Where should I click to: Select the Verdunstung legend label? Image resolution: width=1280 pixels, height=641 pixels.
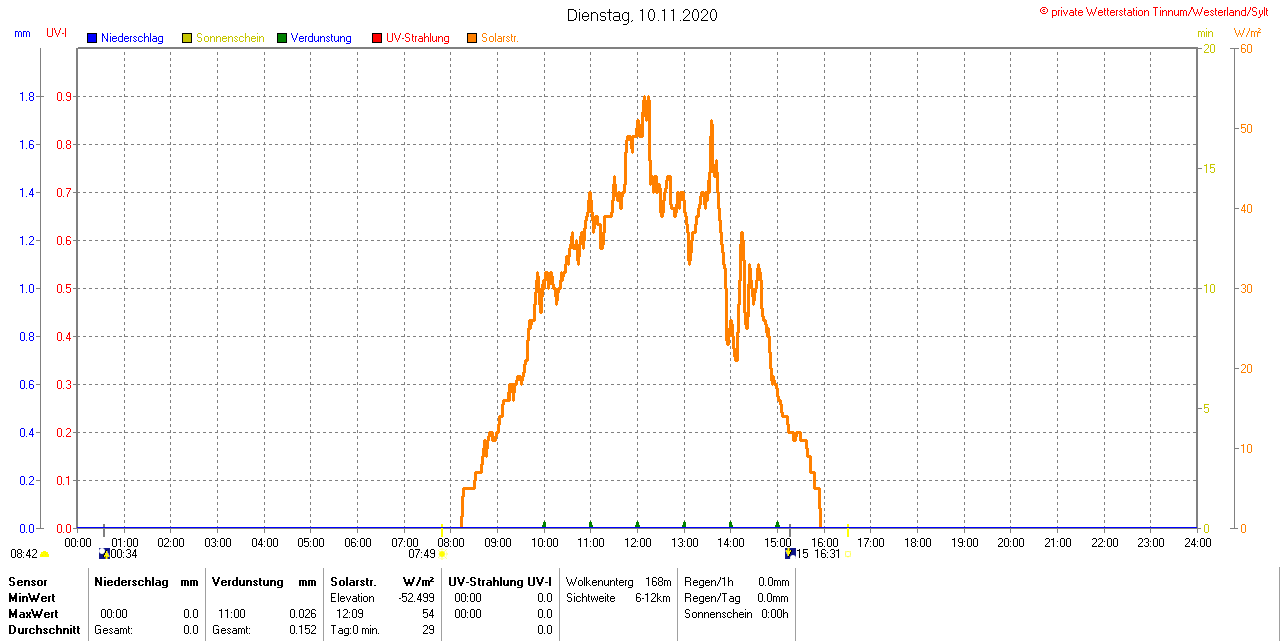pyautogui.click(x=321, y=38)
